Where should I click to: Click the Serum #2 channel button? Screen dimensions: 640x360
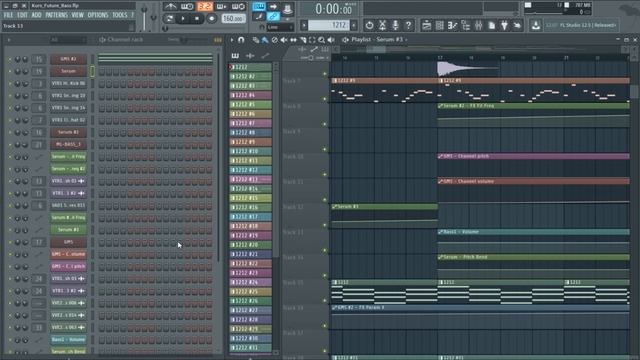68,132
